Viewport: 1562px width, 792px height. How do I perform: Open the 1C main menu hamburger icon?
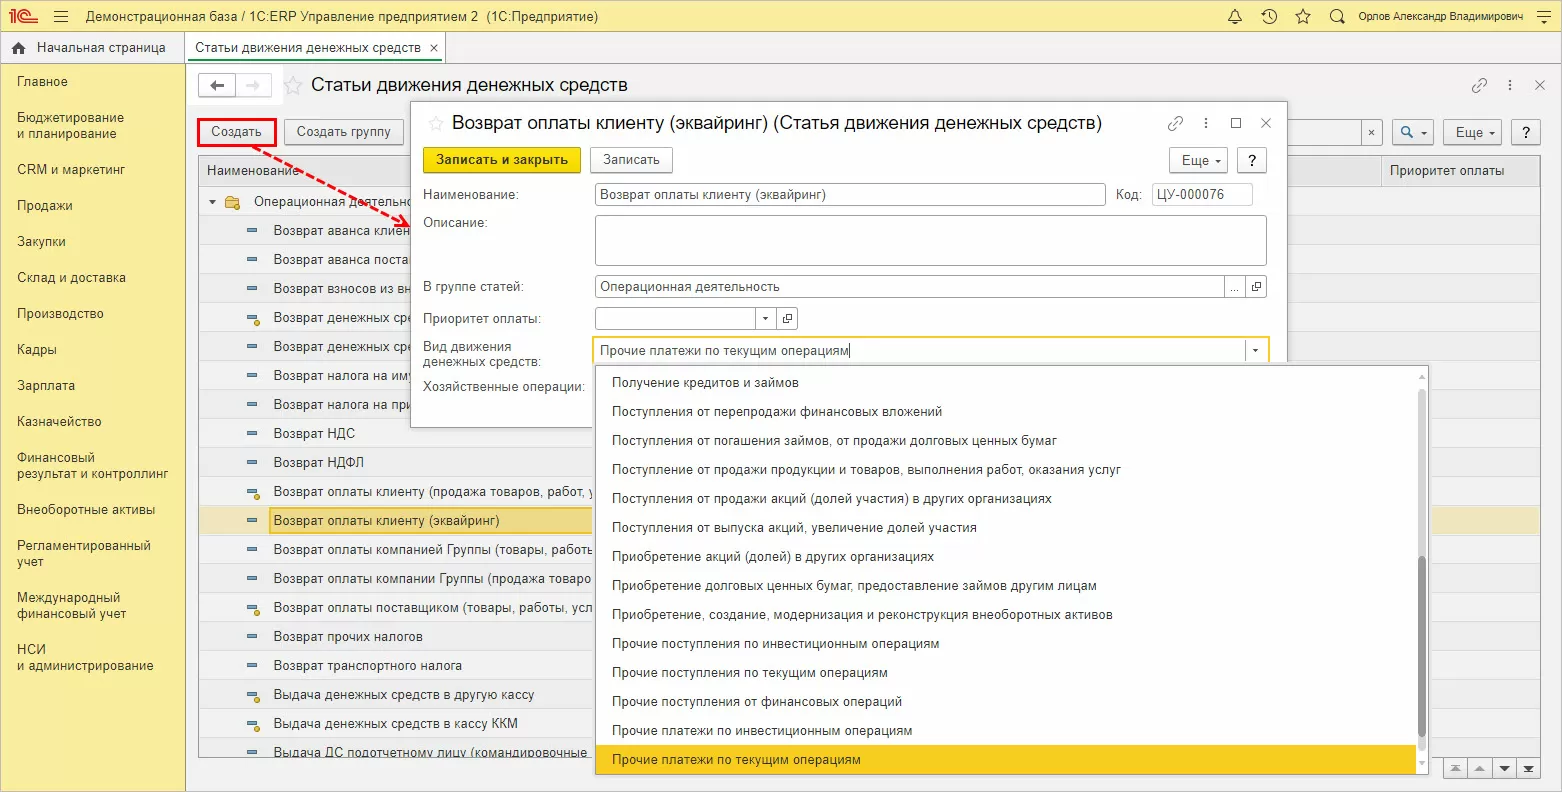[x=61, y=17]
